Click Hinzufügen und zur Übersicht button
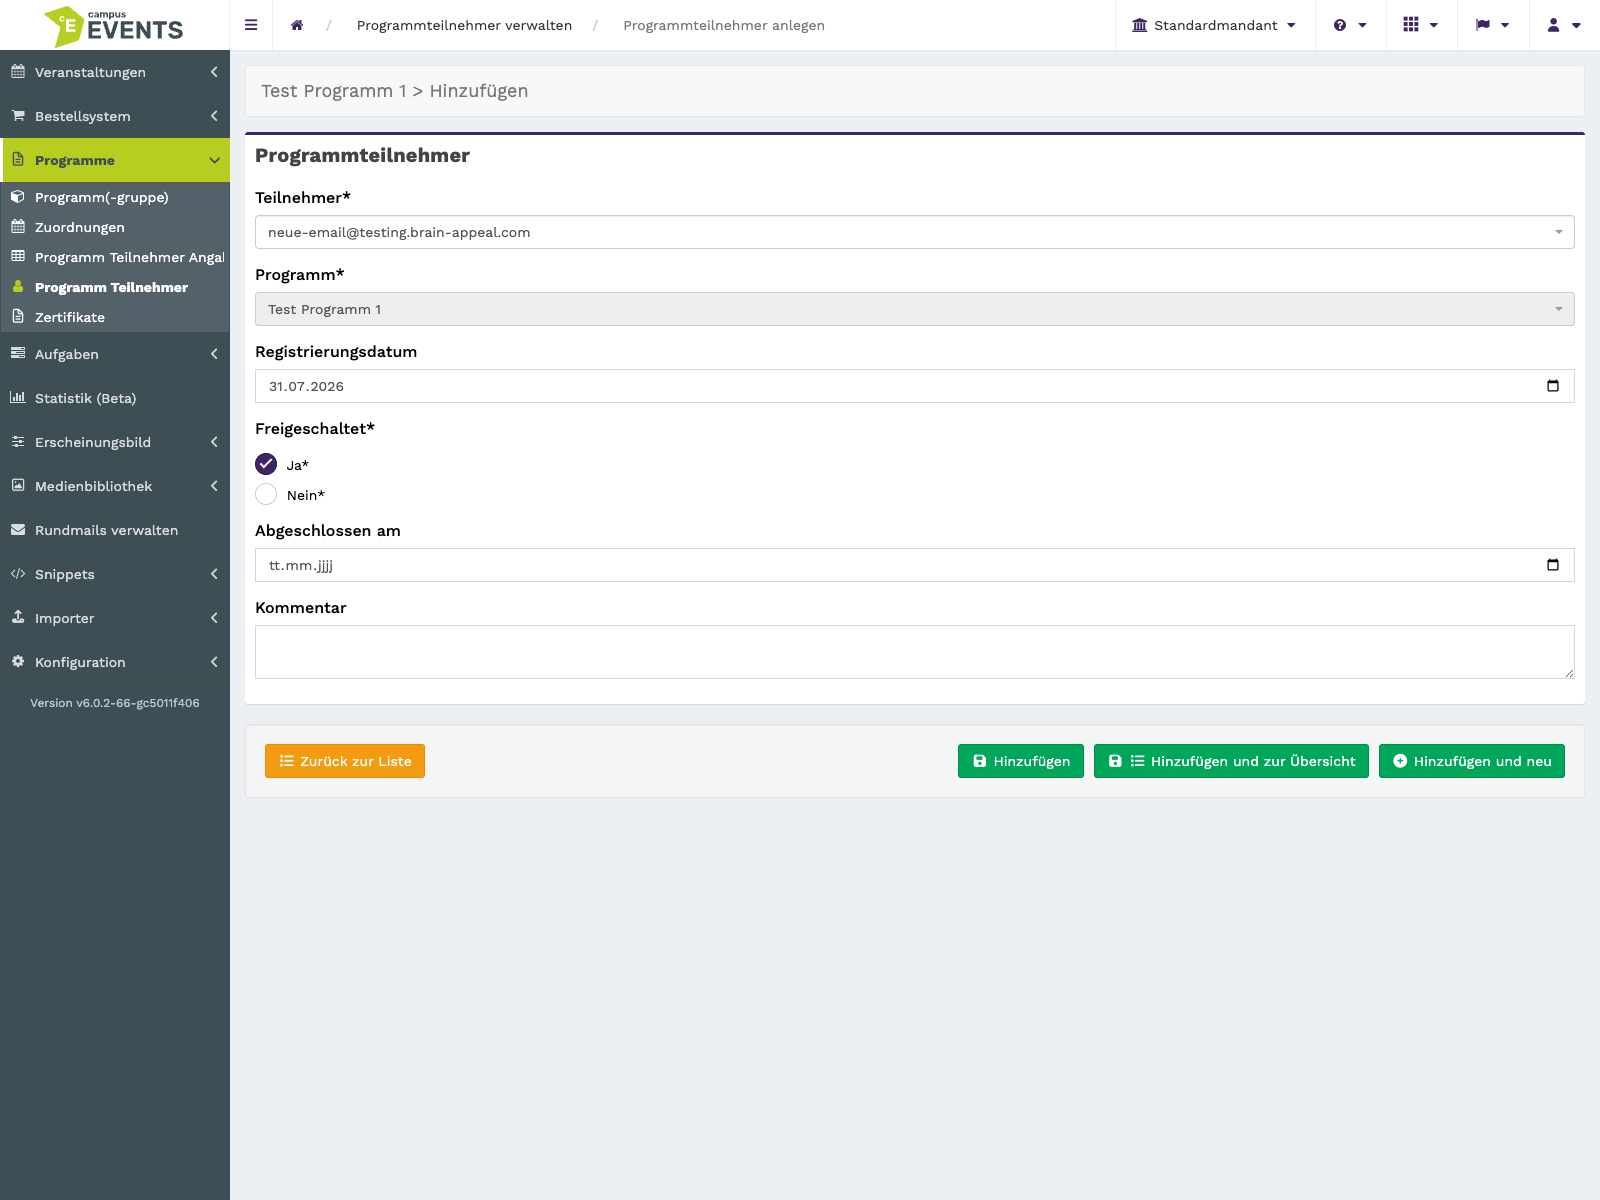 (1231, 761)
